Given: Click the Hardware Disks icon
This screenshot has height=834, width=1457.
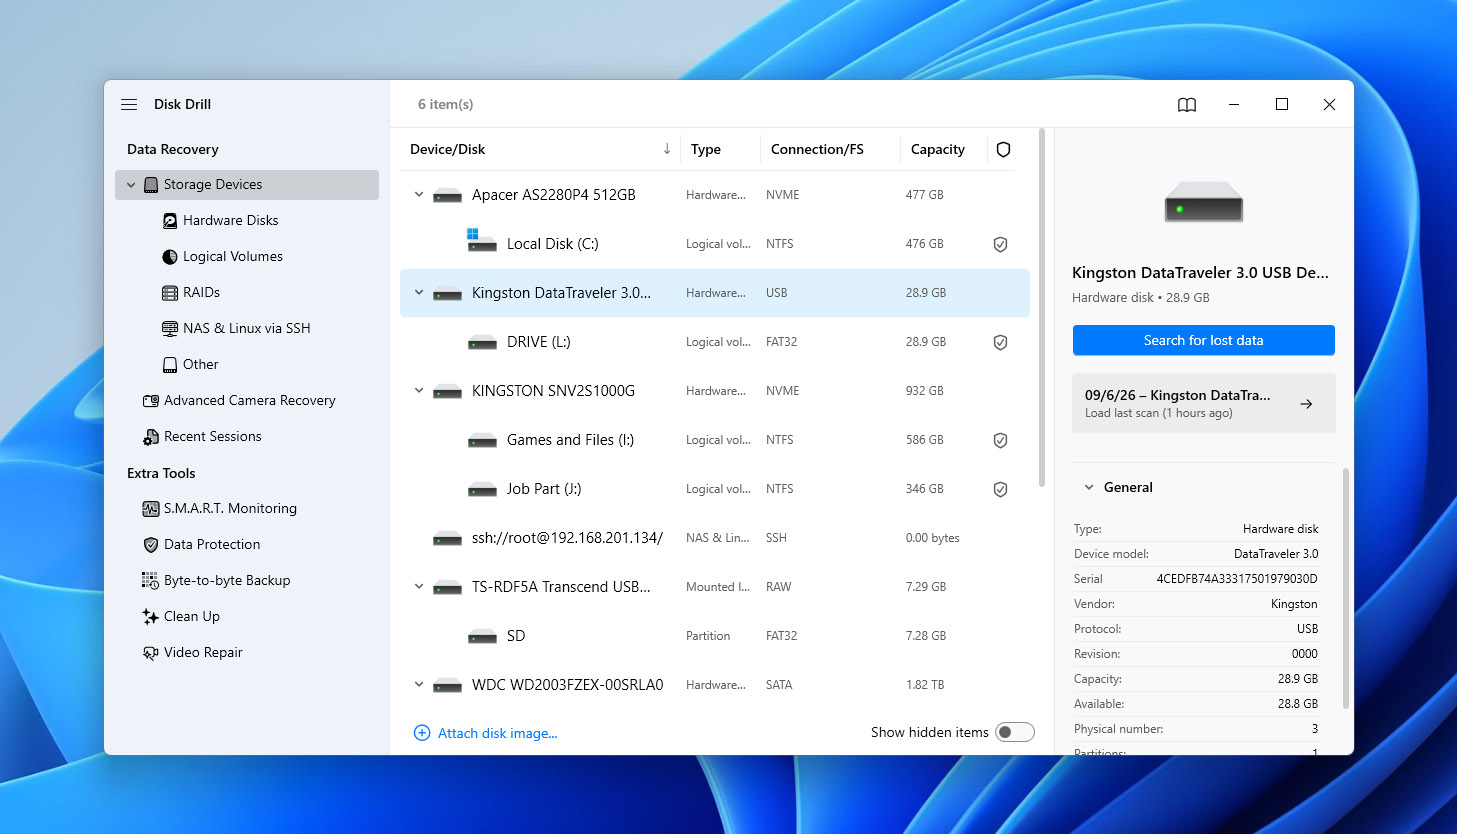Looking at the screenshot, I should pos(170,221).
